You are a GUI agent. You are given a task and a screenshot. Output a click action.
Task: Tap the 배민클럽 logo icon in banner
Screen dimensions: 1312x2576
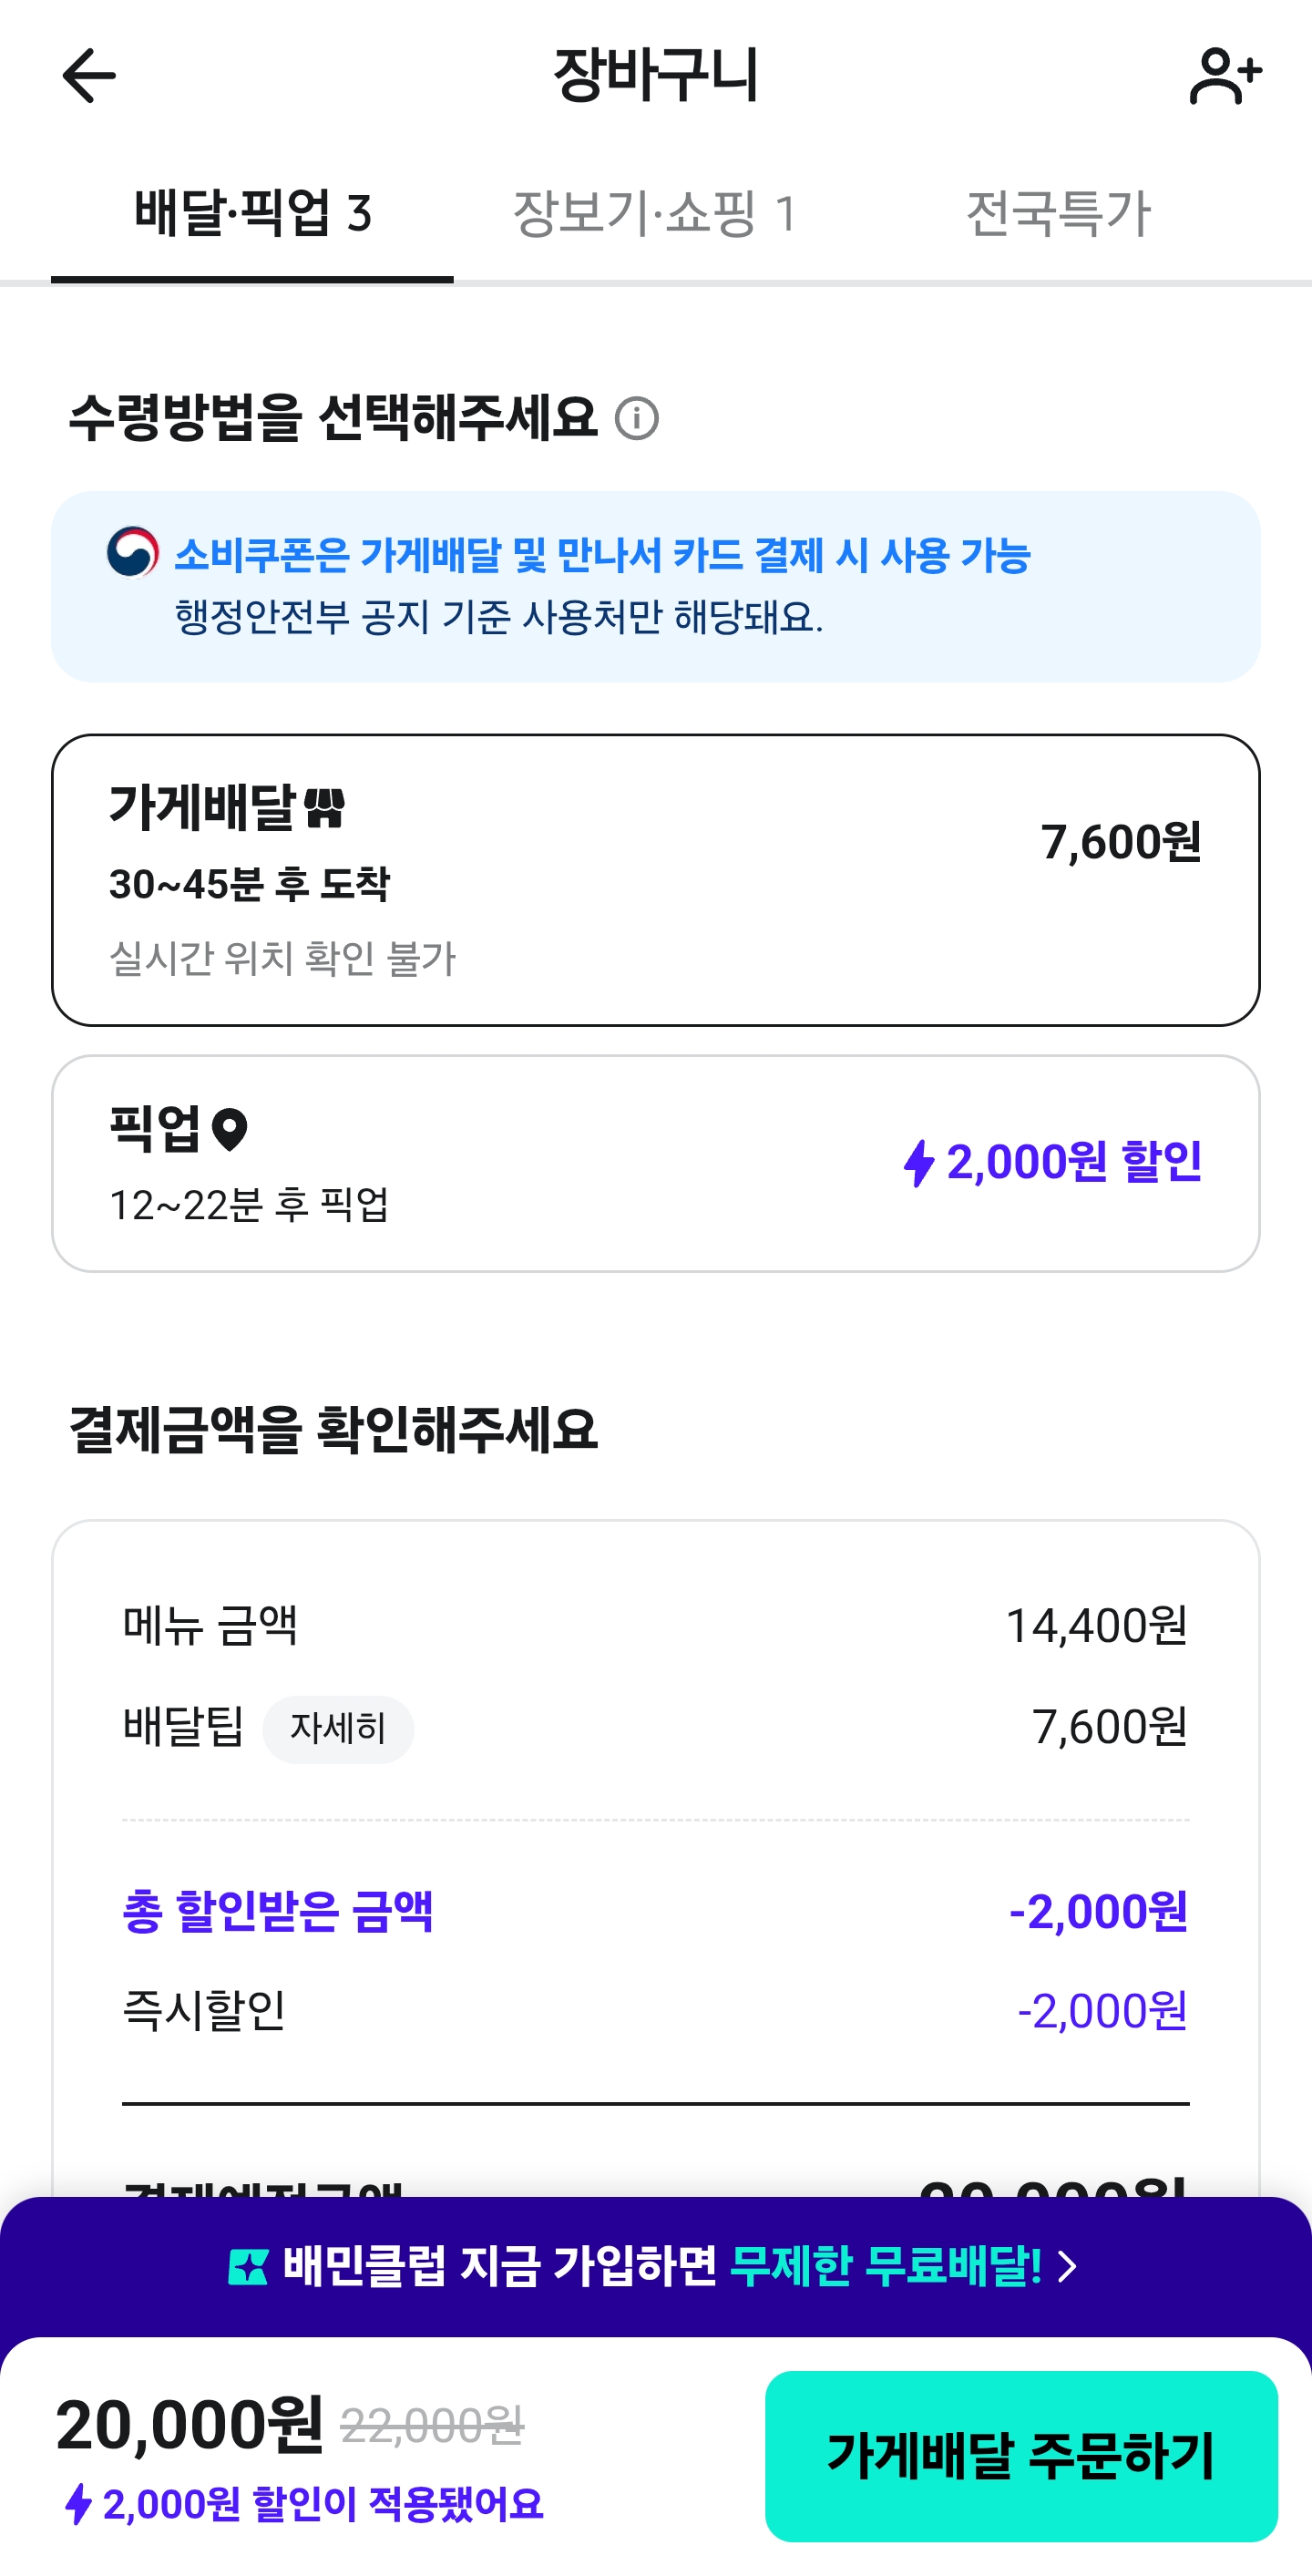[248, 2266]
